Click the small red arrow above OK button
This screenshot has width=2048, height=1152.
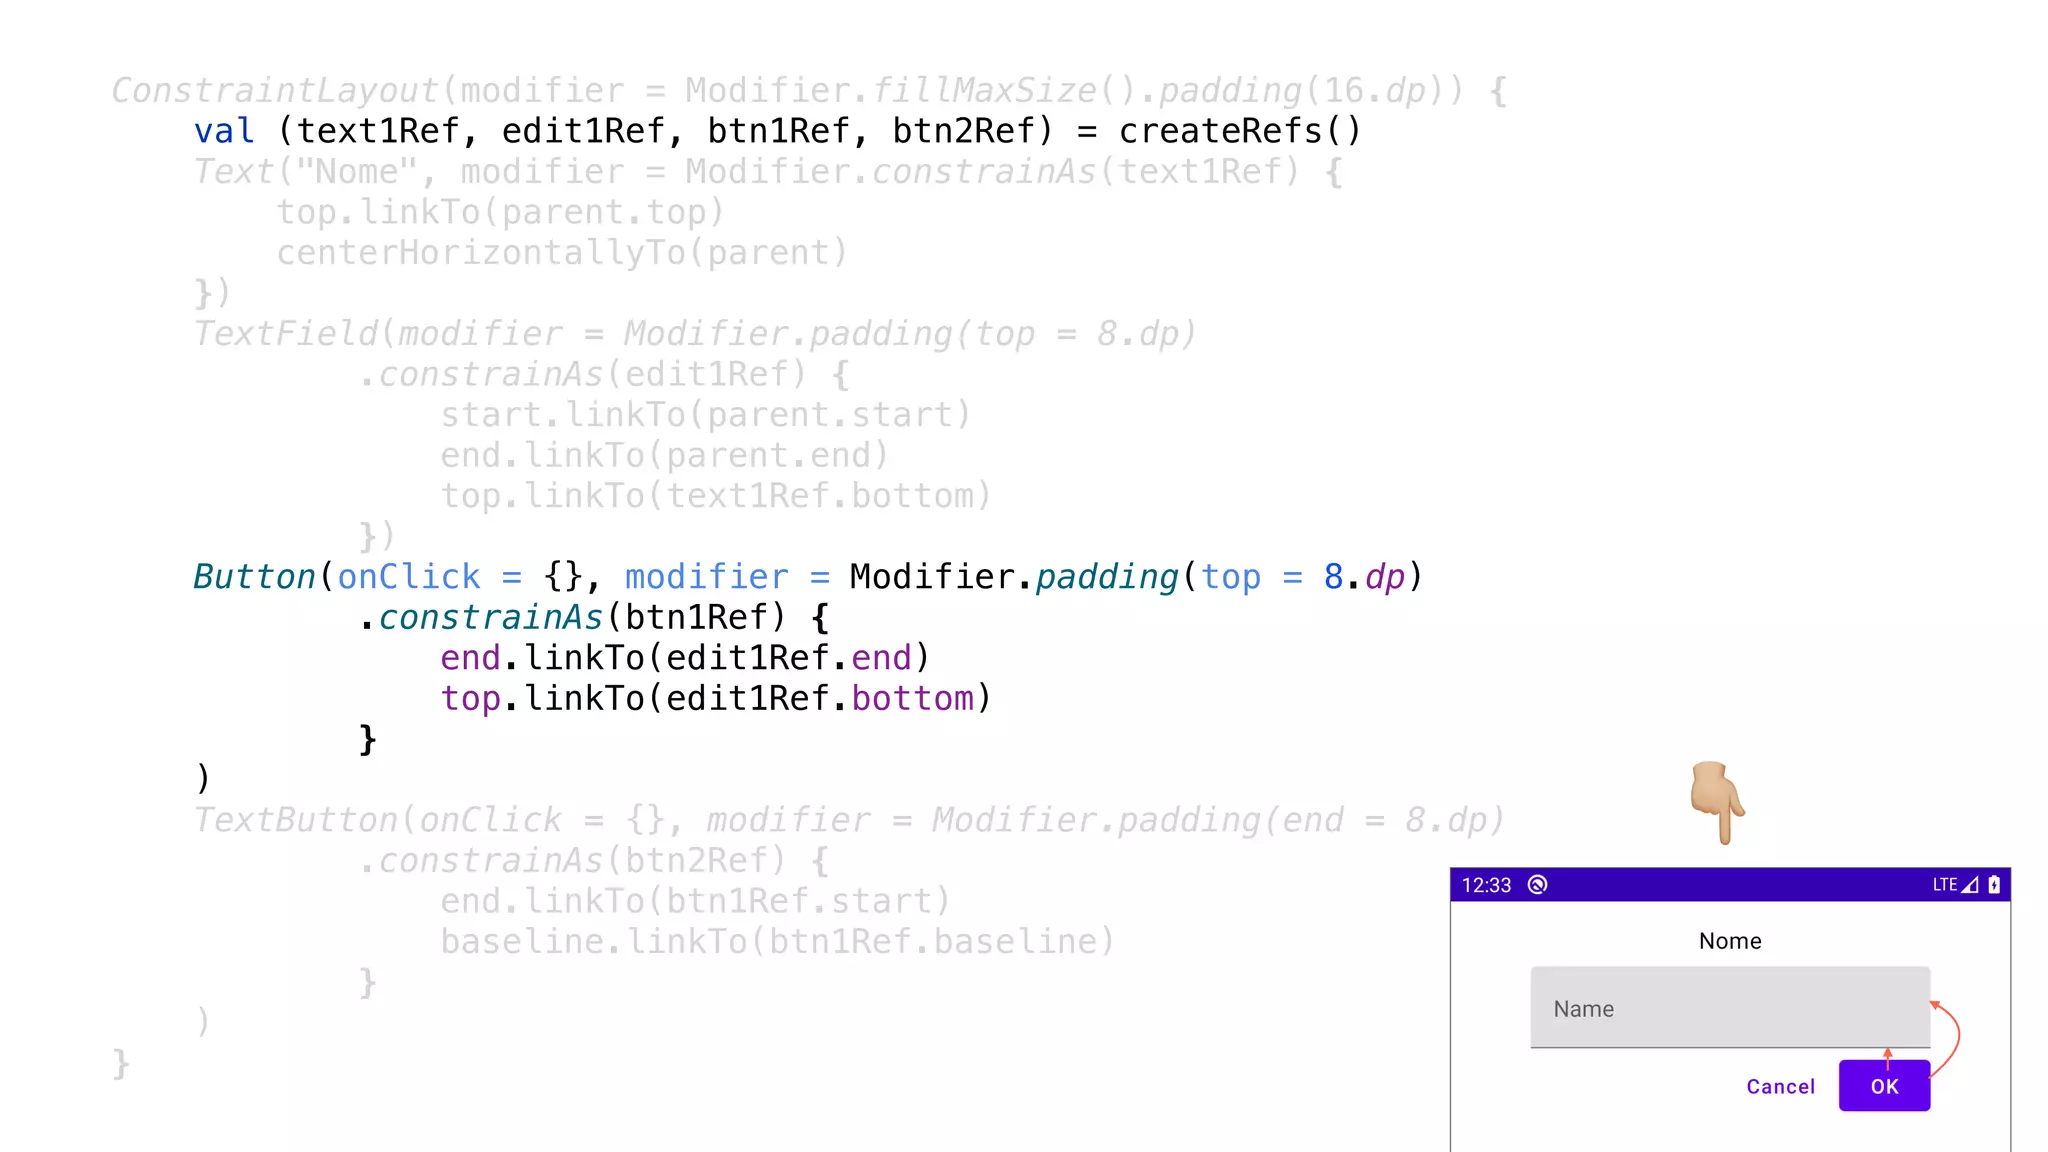(x=1888, y=1057)
